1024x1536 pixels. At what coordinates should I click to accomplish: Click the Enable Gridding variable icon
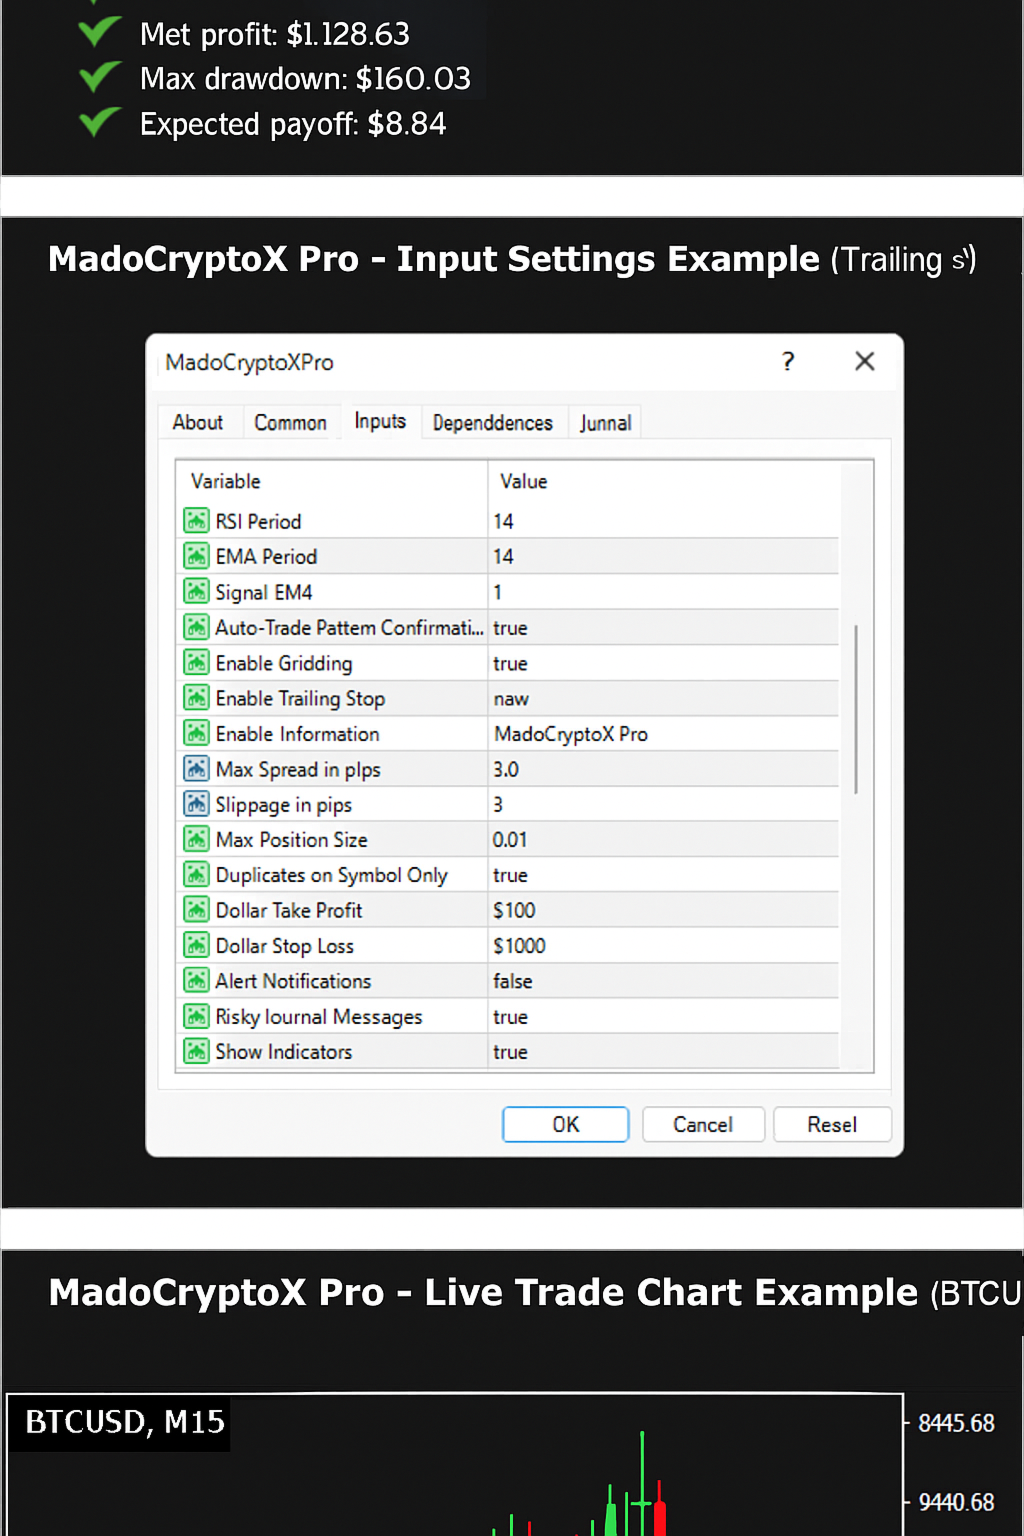pyautogui.click(x=196, y=663)
